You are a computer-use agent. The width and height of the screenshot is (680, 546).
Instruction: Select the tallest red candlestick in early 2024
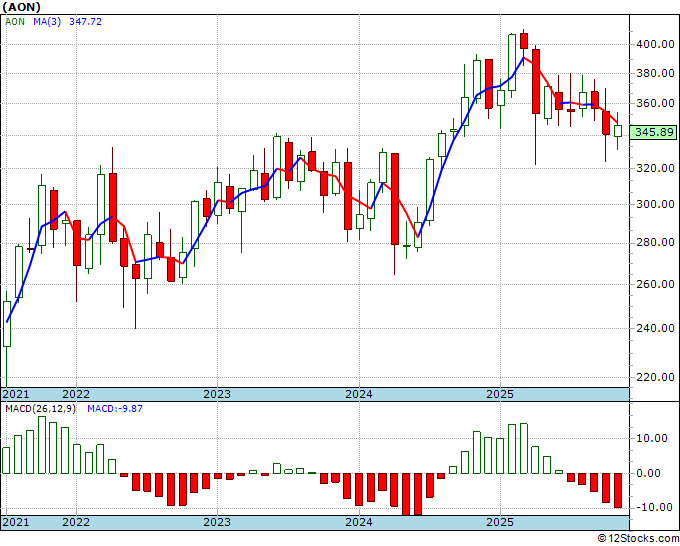[x=395, y=199]
